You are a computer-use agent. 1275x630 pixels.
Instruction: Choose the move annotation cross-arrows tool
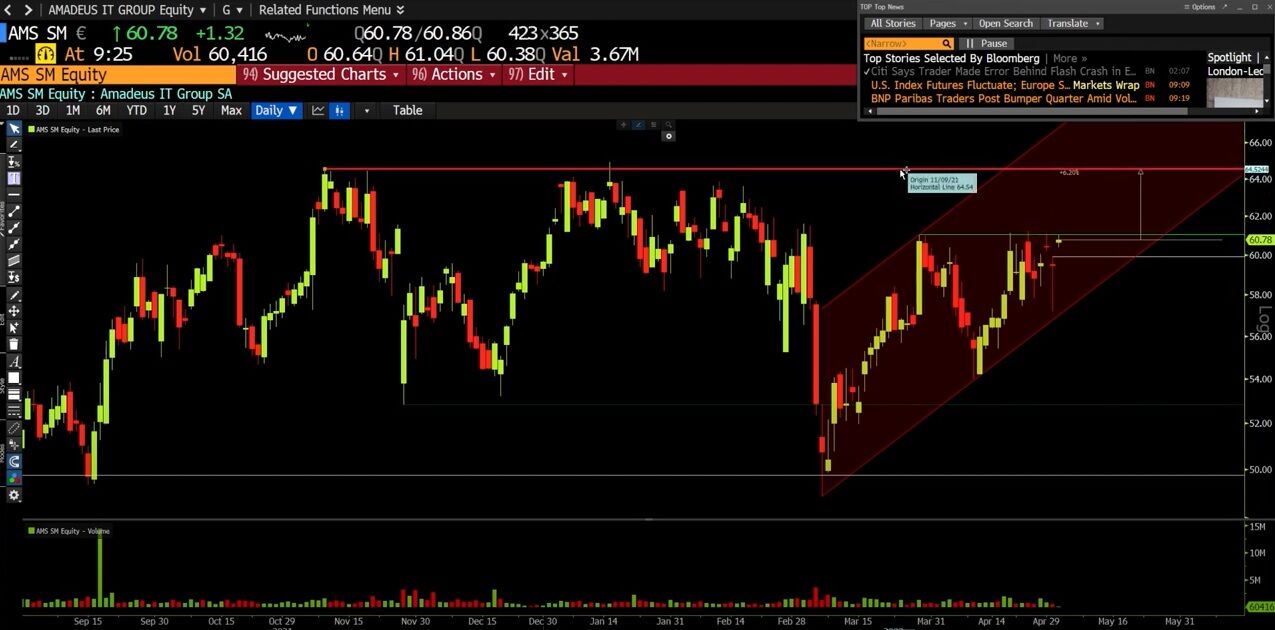14,310
